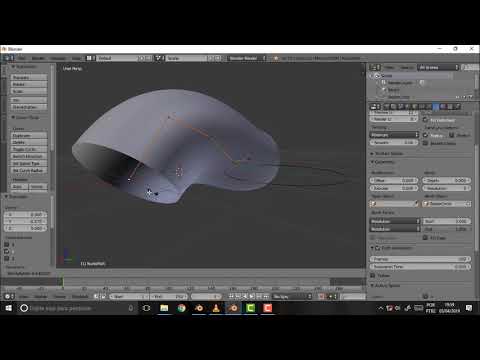Click the Toggle Cyclic button
The width and height of the screenshot is (480, 360).
29,149
